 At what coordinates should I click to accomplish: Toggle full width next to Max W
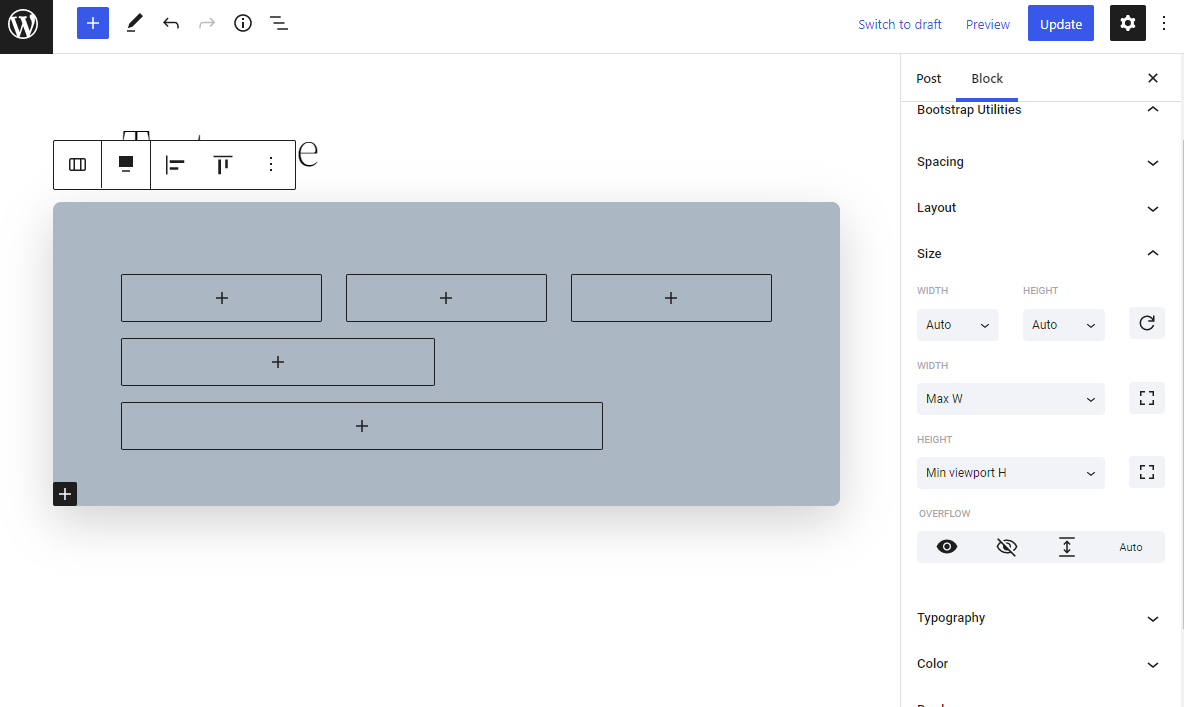pos(1147,398)
